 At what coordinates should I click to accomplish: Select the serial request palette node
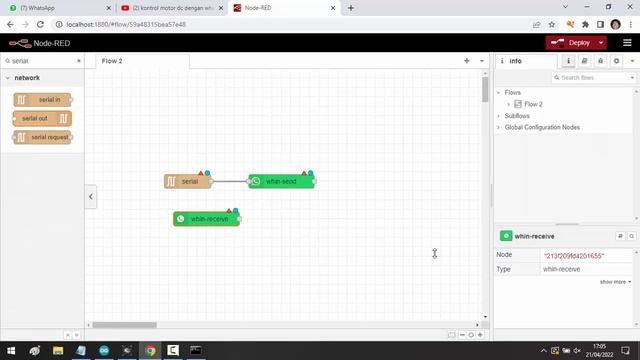click(x=42, y=137)
